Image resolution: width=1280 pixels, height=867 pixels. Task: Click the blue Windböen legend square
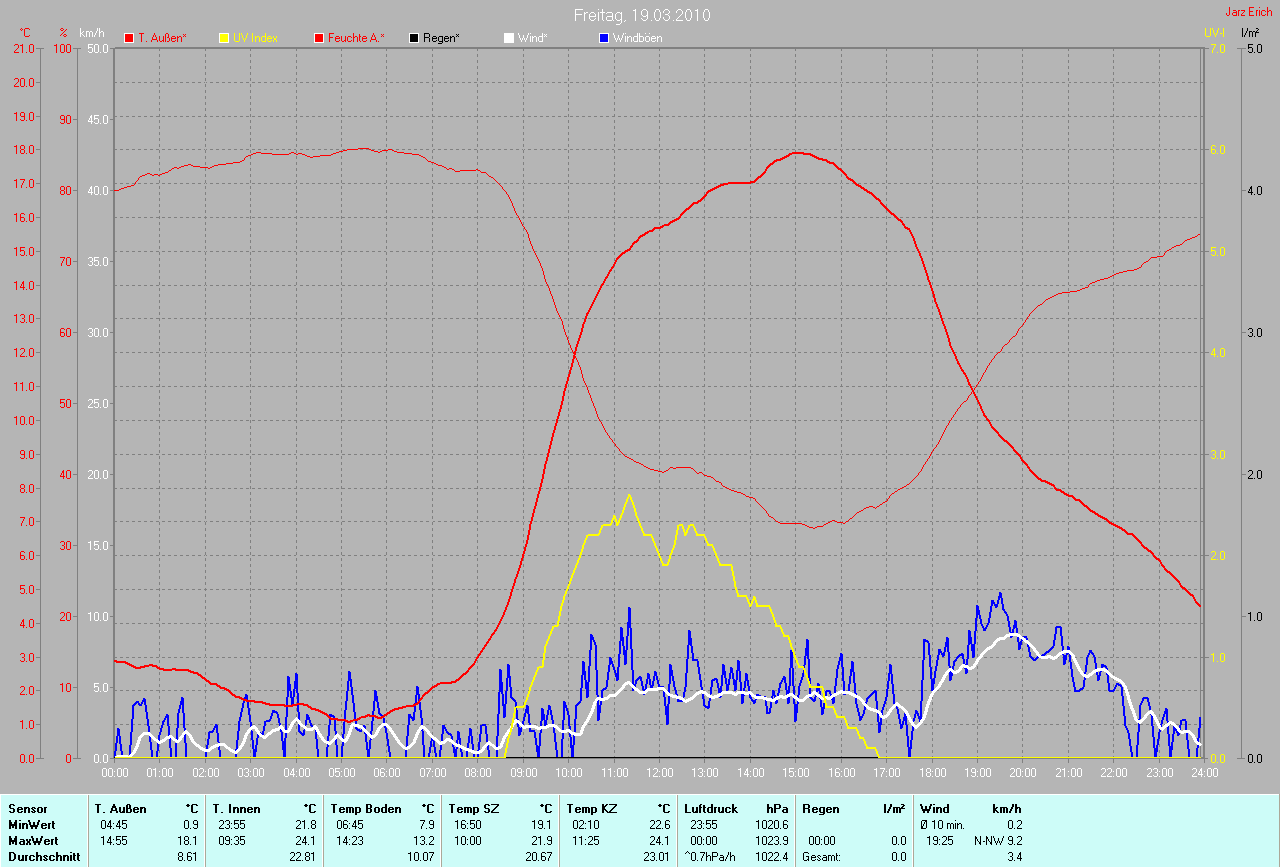603,38
